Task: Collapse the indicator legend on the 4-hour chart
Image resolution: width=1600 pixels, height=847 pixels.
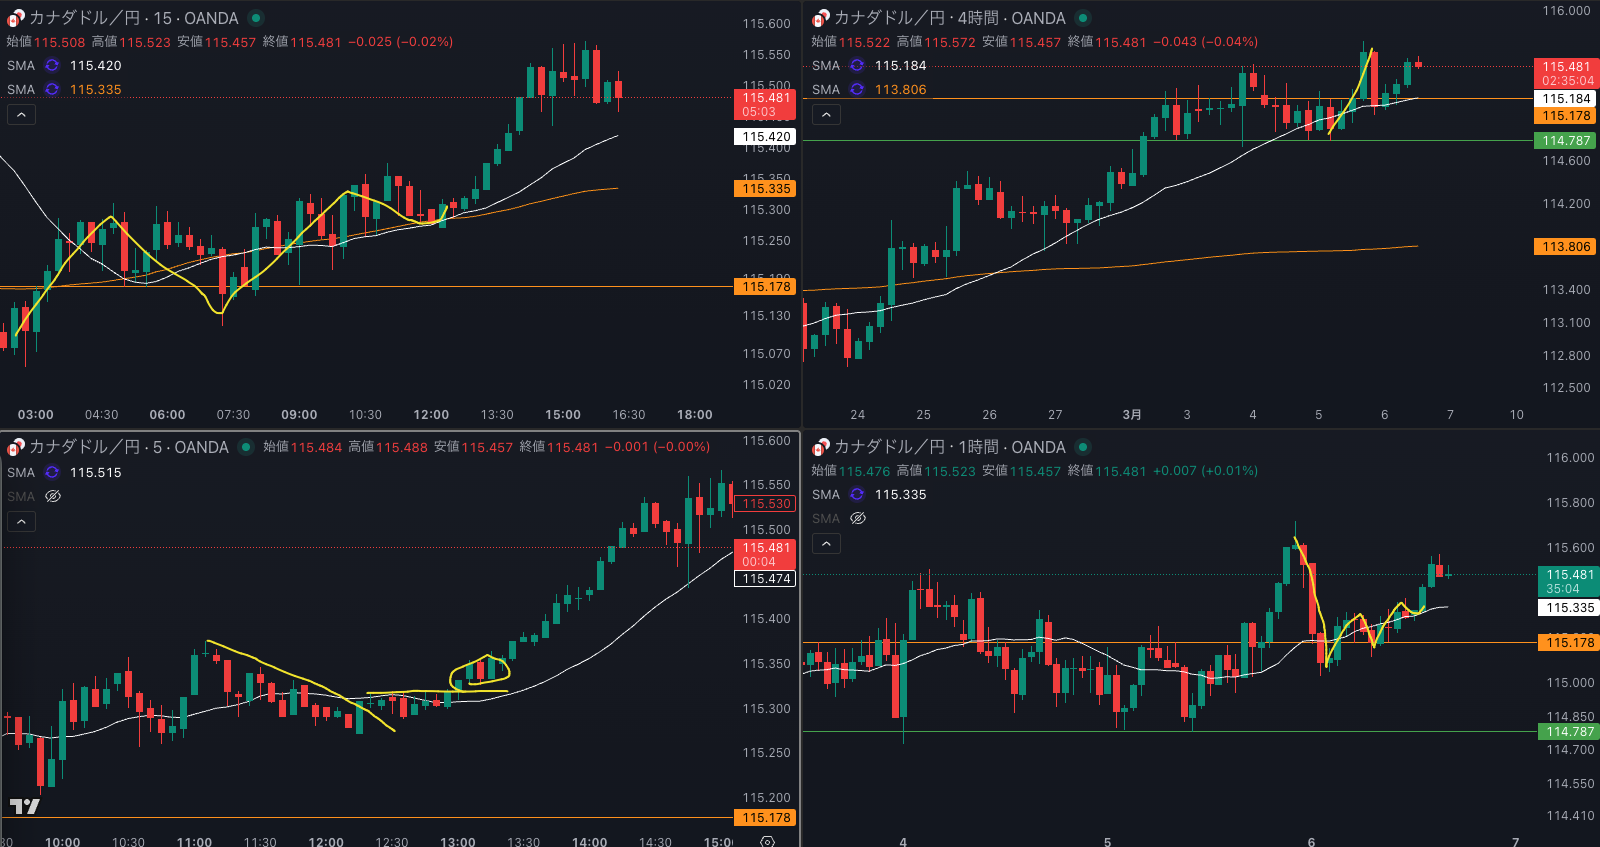Action: click(826, 115)
